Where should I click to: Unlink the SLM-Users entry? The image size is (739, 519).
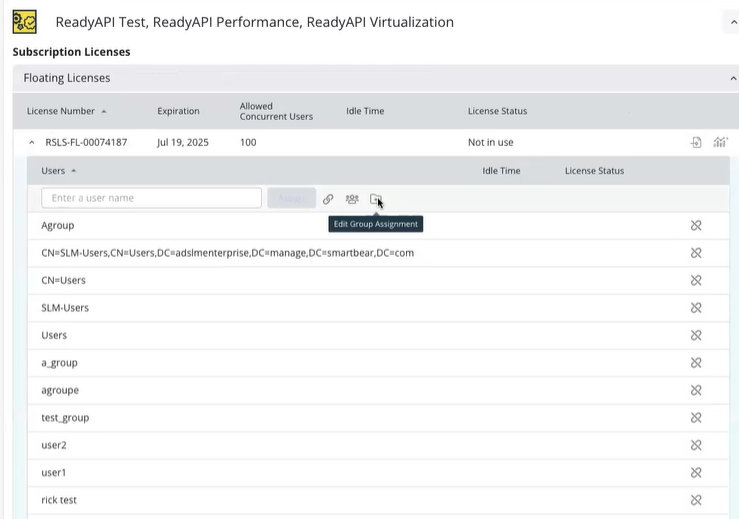[696, 308]
